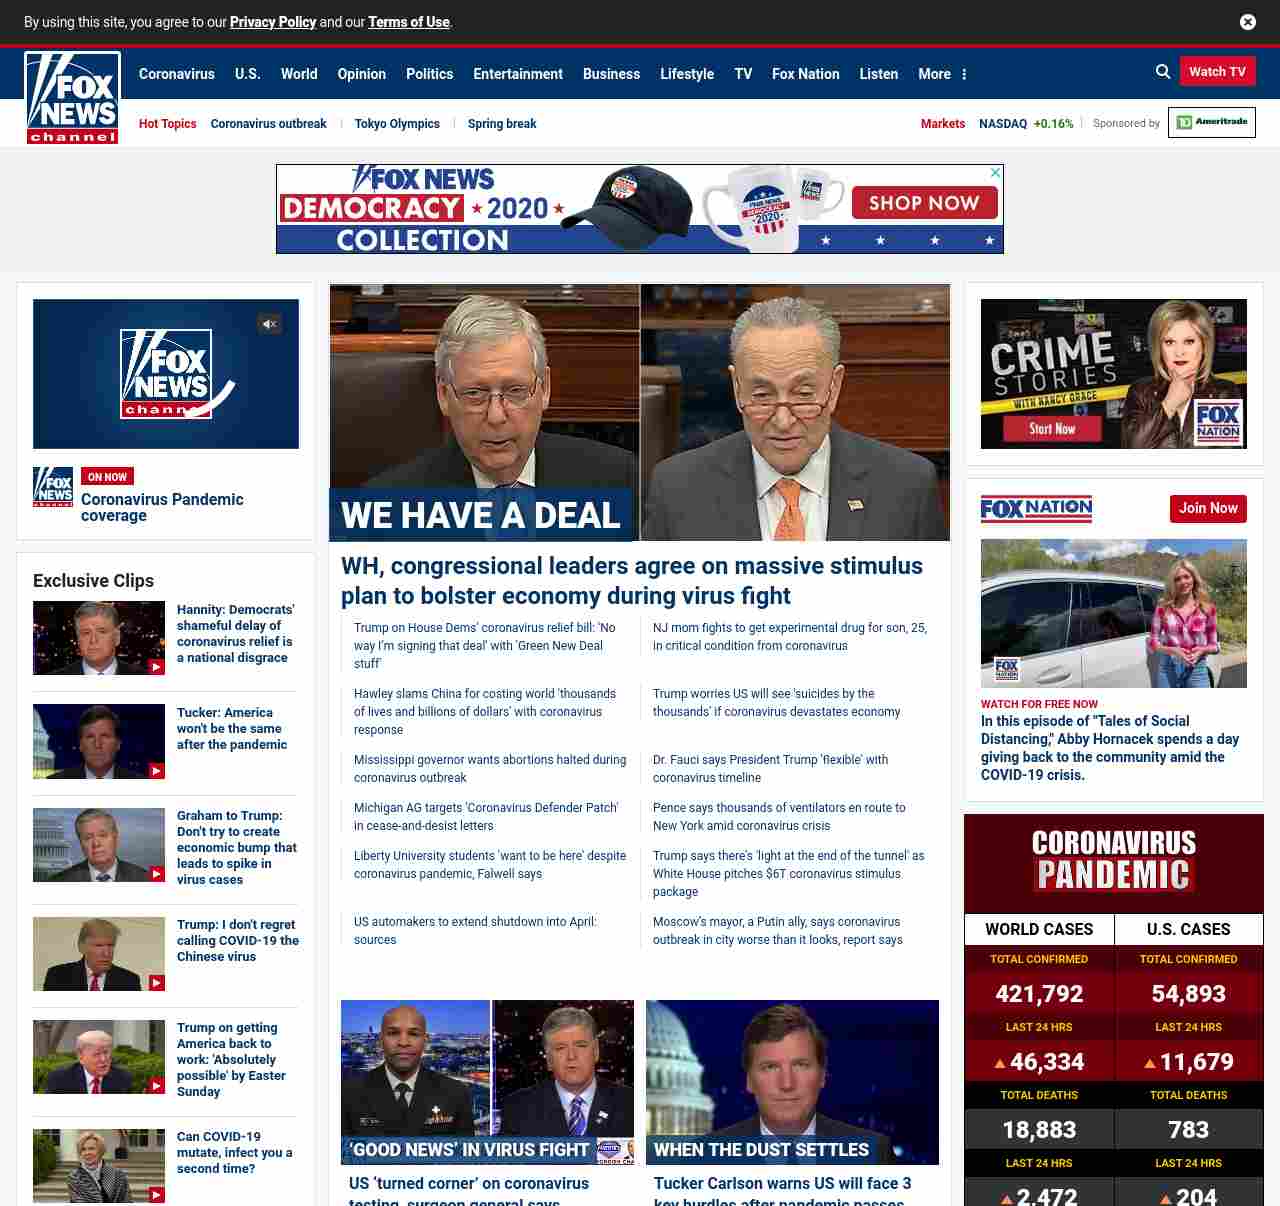
Task: Switch to U.S. Cases tab
Action: pos(1188,929)
